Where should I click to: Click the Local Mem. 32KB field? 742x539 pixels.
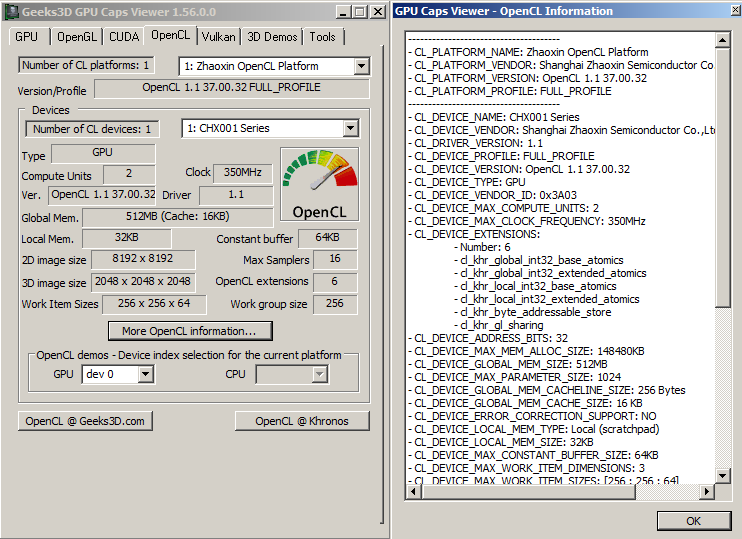(x=127, y=238)
